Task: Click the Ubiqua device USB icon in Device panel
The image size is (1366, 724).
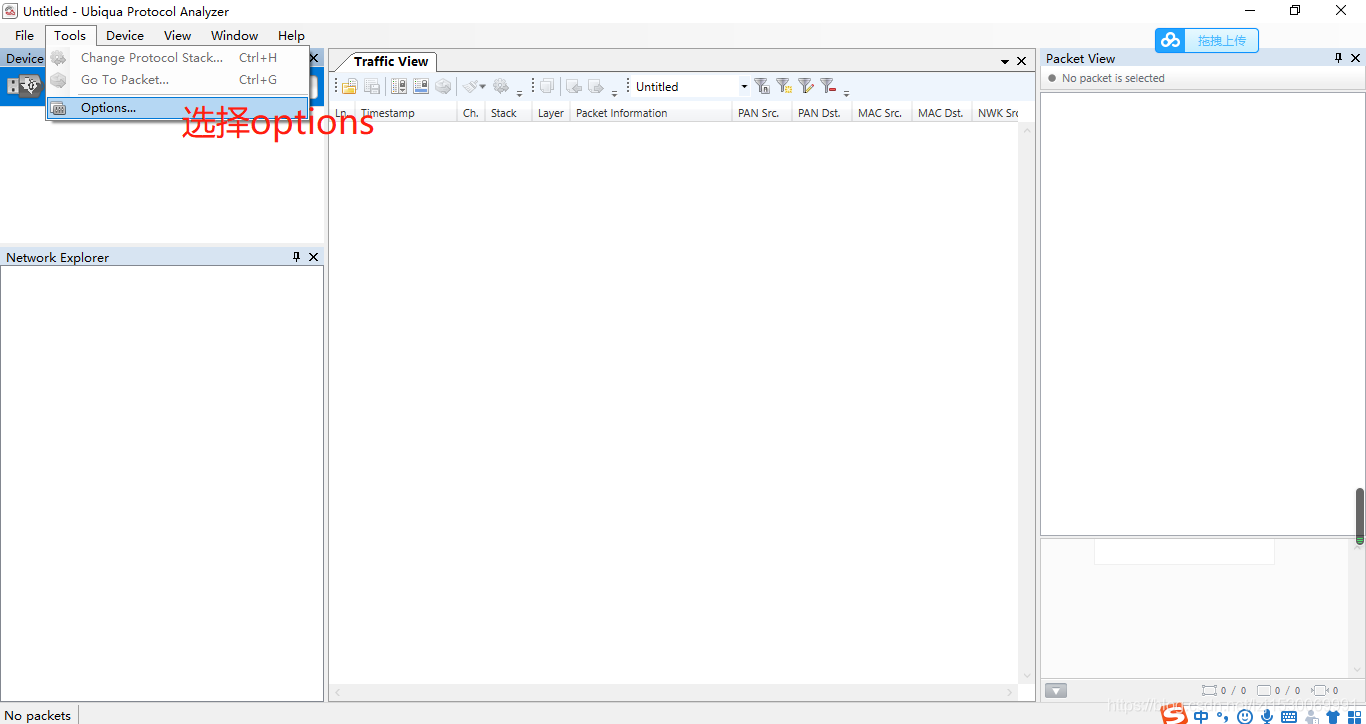Action: click(x=24, y=86)
